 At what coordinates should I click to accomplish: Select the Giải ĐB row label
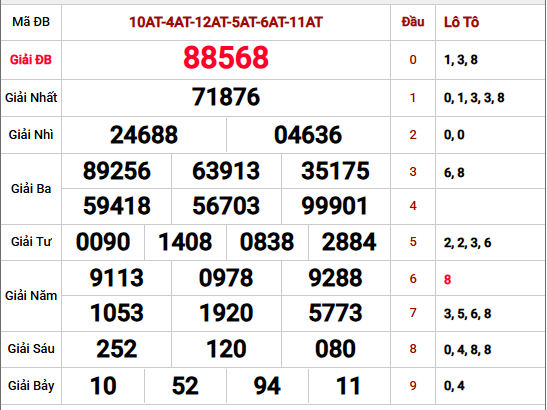click(31, 60)
